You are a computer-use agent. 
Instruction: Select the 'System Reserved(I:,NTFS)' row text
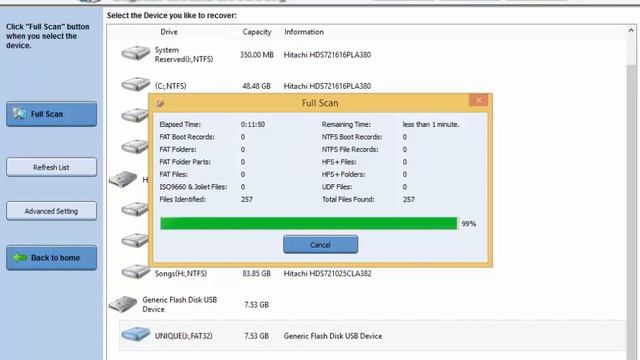pyautogui.click(x=184, y=55)
